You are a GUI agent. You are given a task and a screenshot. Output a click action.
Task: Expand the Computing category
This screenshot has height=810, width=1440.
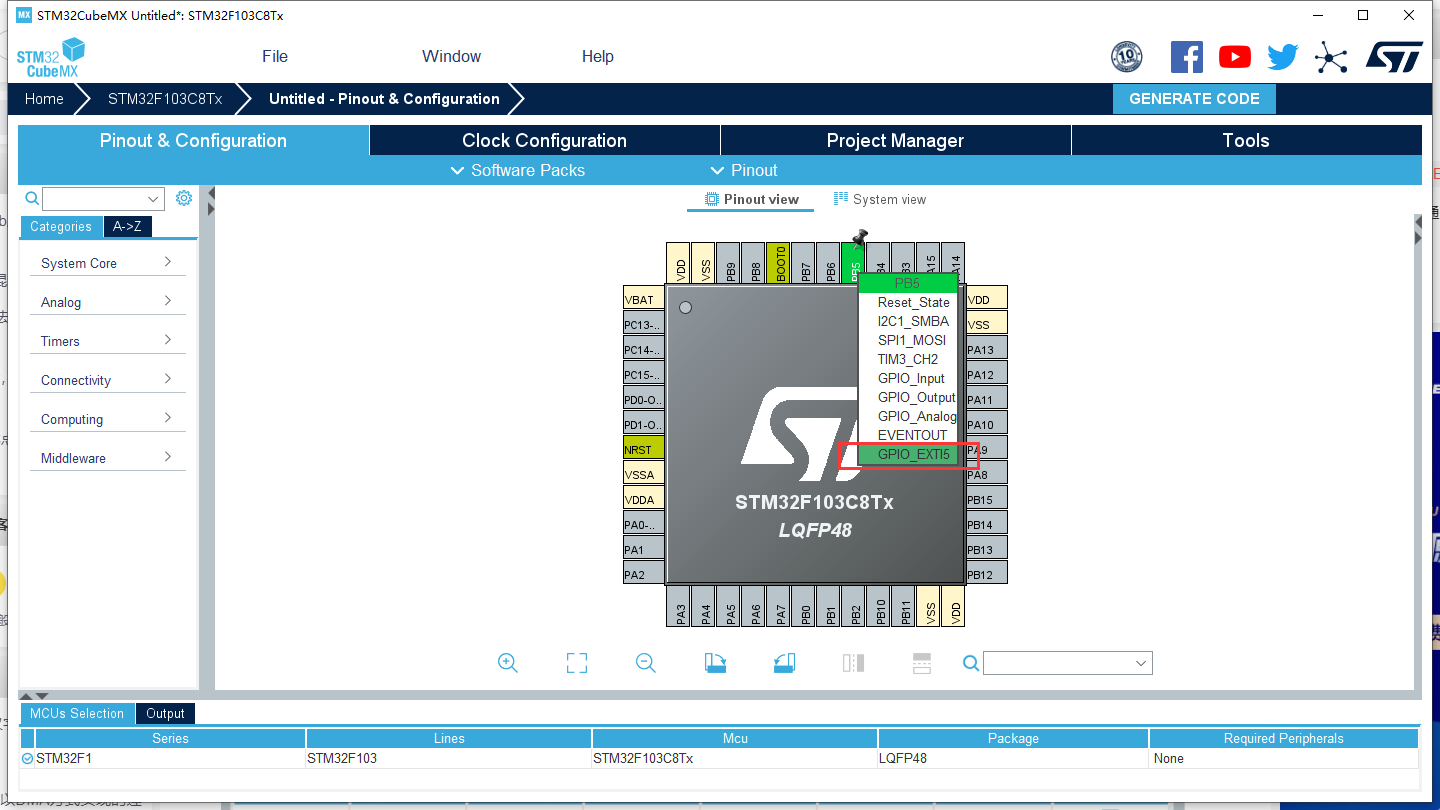pyautogui.click(x=107, y=419)
